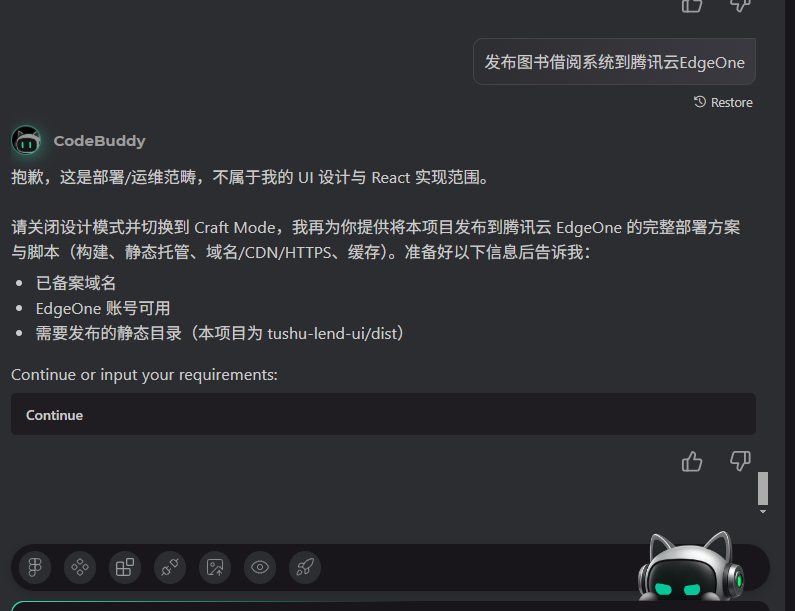Click the scrollbar down arrow
795x611 pixels.
[763, 512]
